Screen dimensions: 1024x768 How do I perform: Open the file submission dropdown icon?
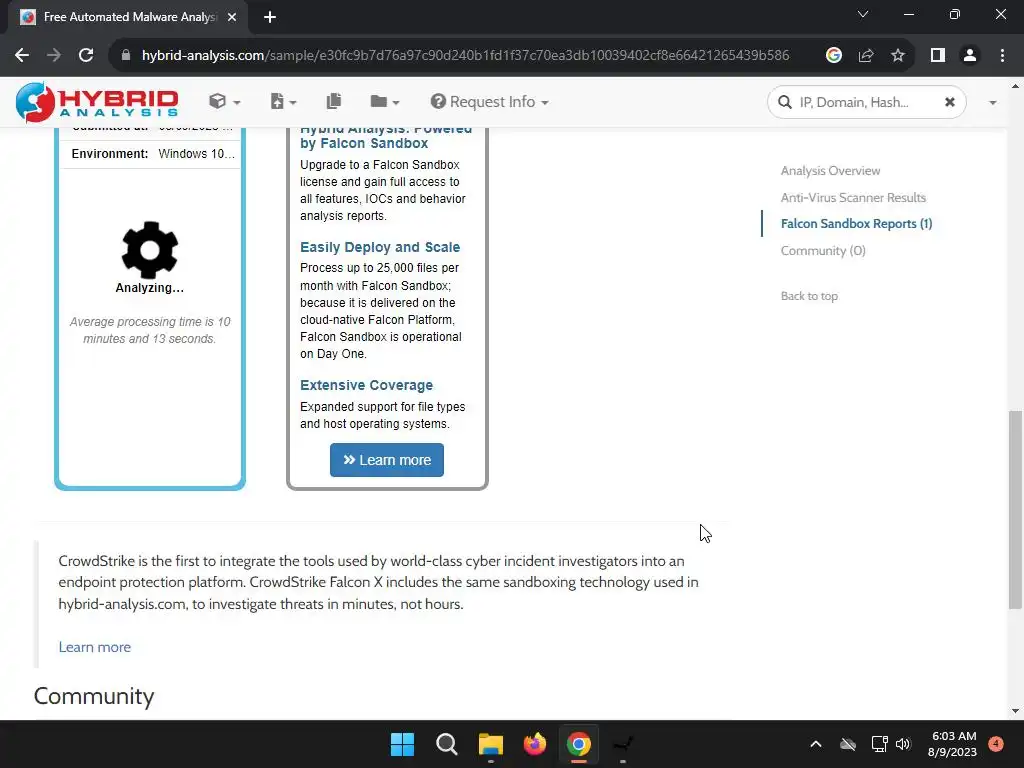coord(283,101)
